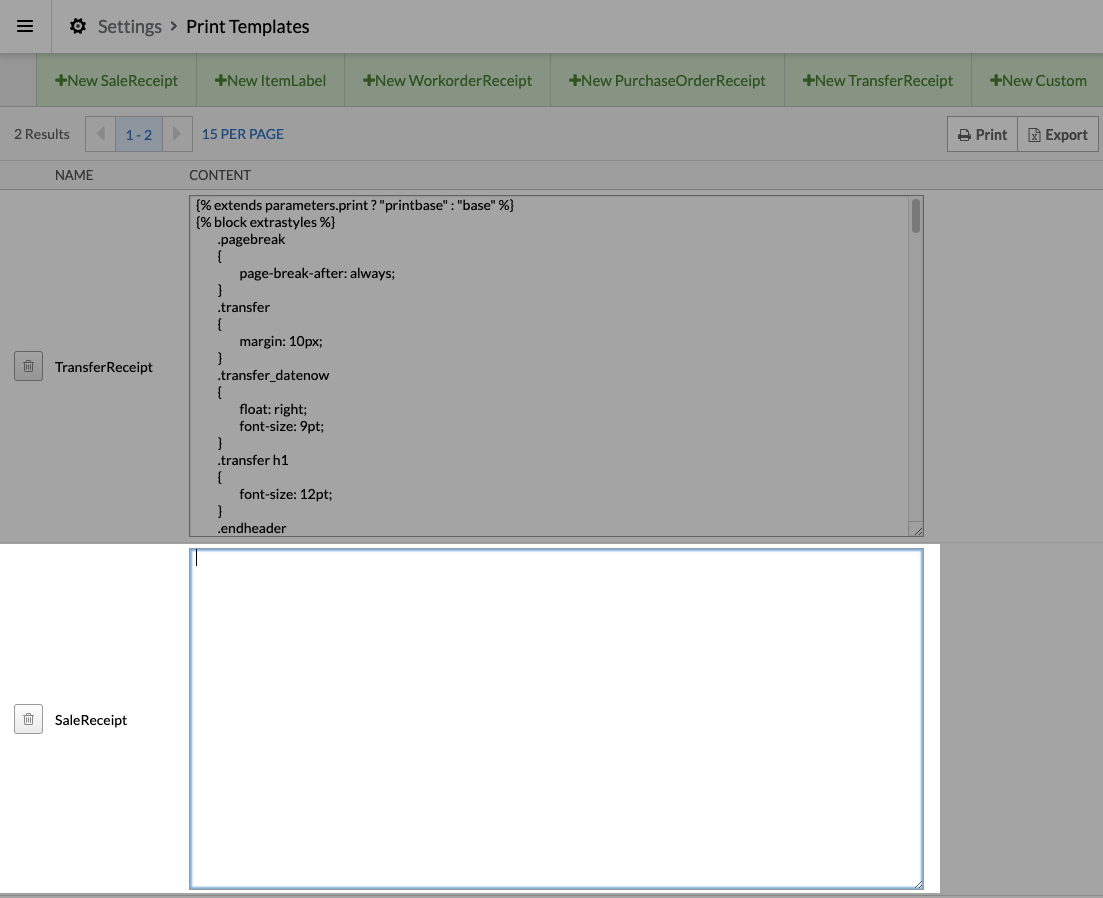
Task: Delete the SaleReceipt template via trash icon
Action: (x=28, y=719)
